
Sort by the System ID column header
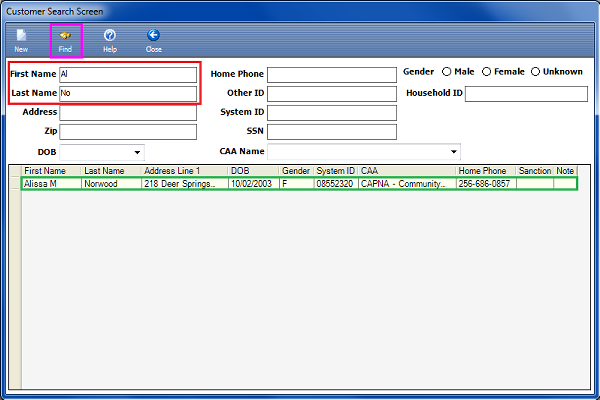click(x=335, y=171)
